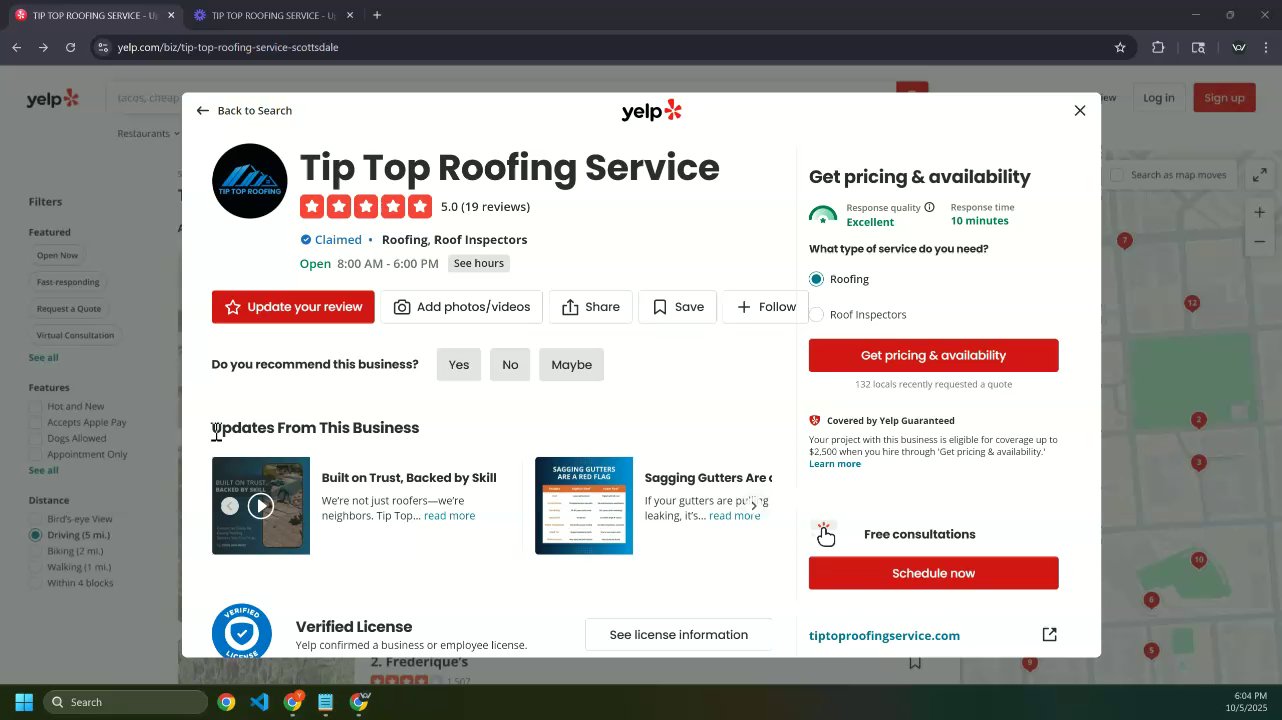This screenshot has height=720, width=1282.
Task: Toggle the Open Now filter chip
Action: [57, 256]
